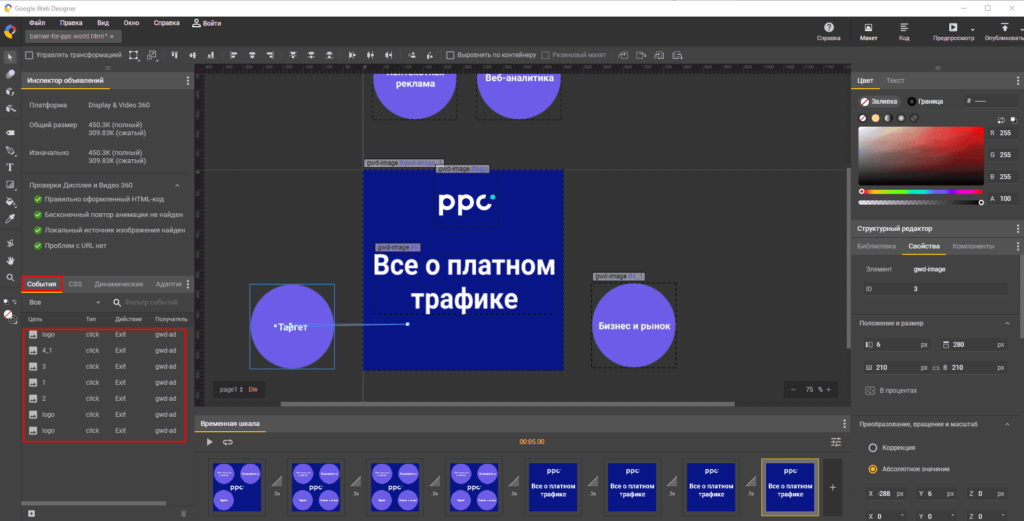Enable Управлять трансформацией checkbox
1024x521 pixels.
pos(29,55)
